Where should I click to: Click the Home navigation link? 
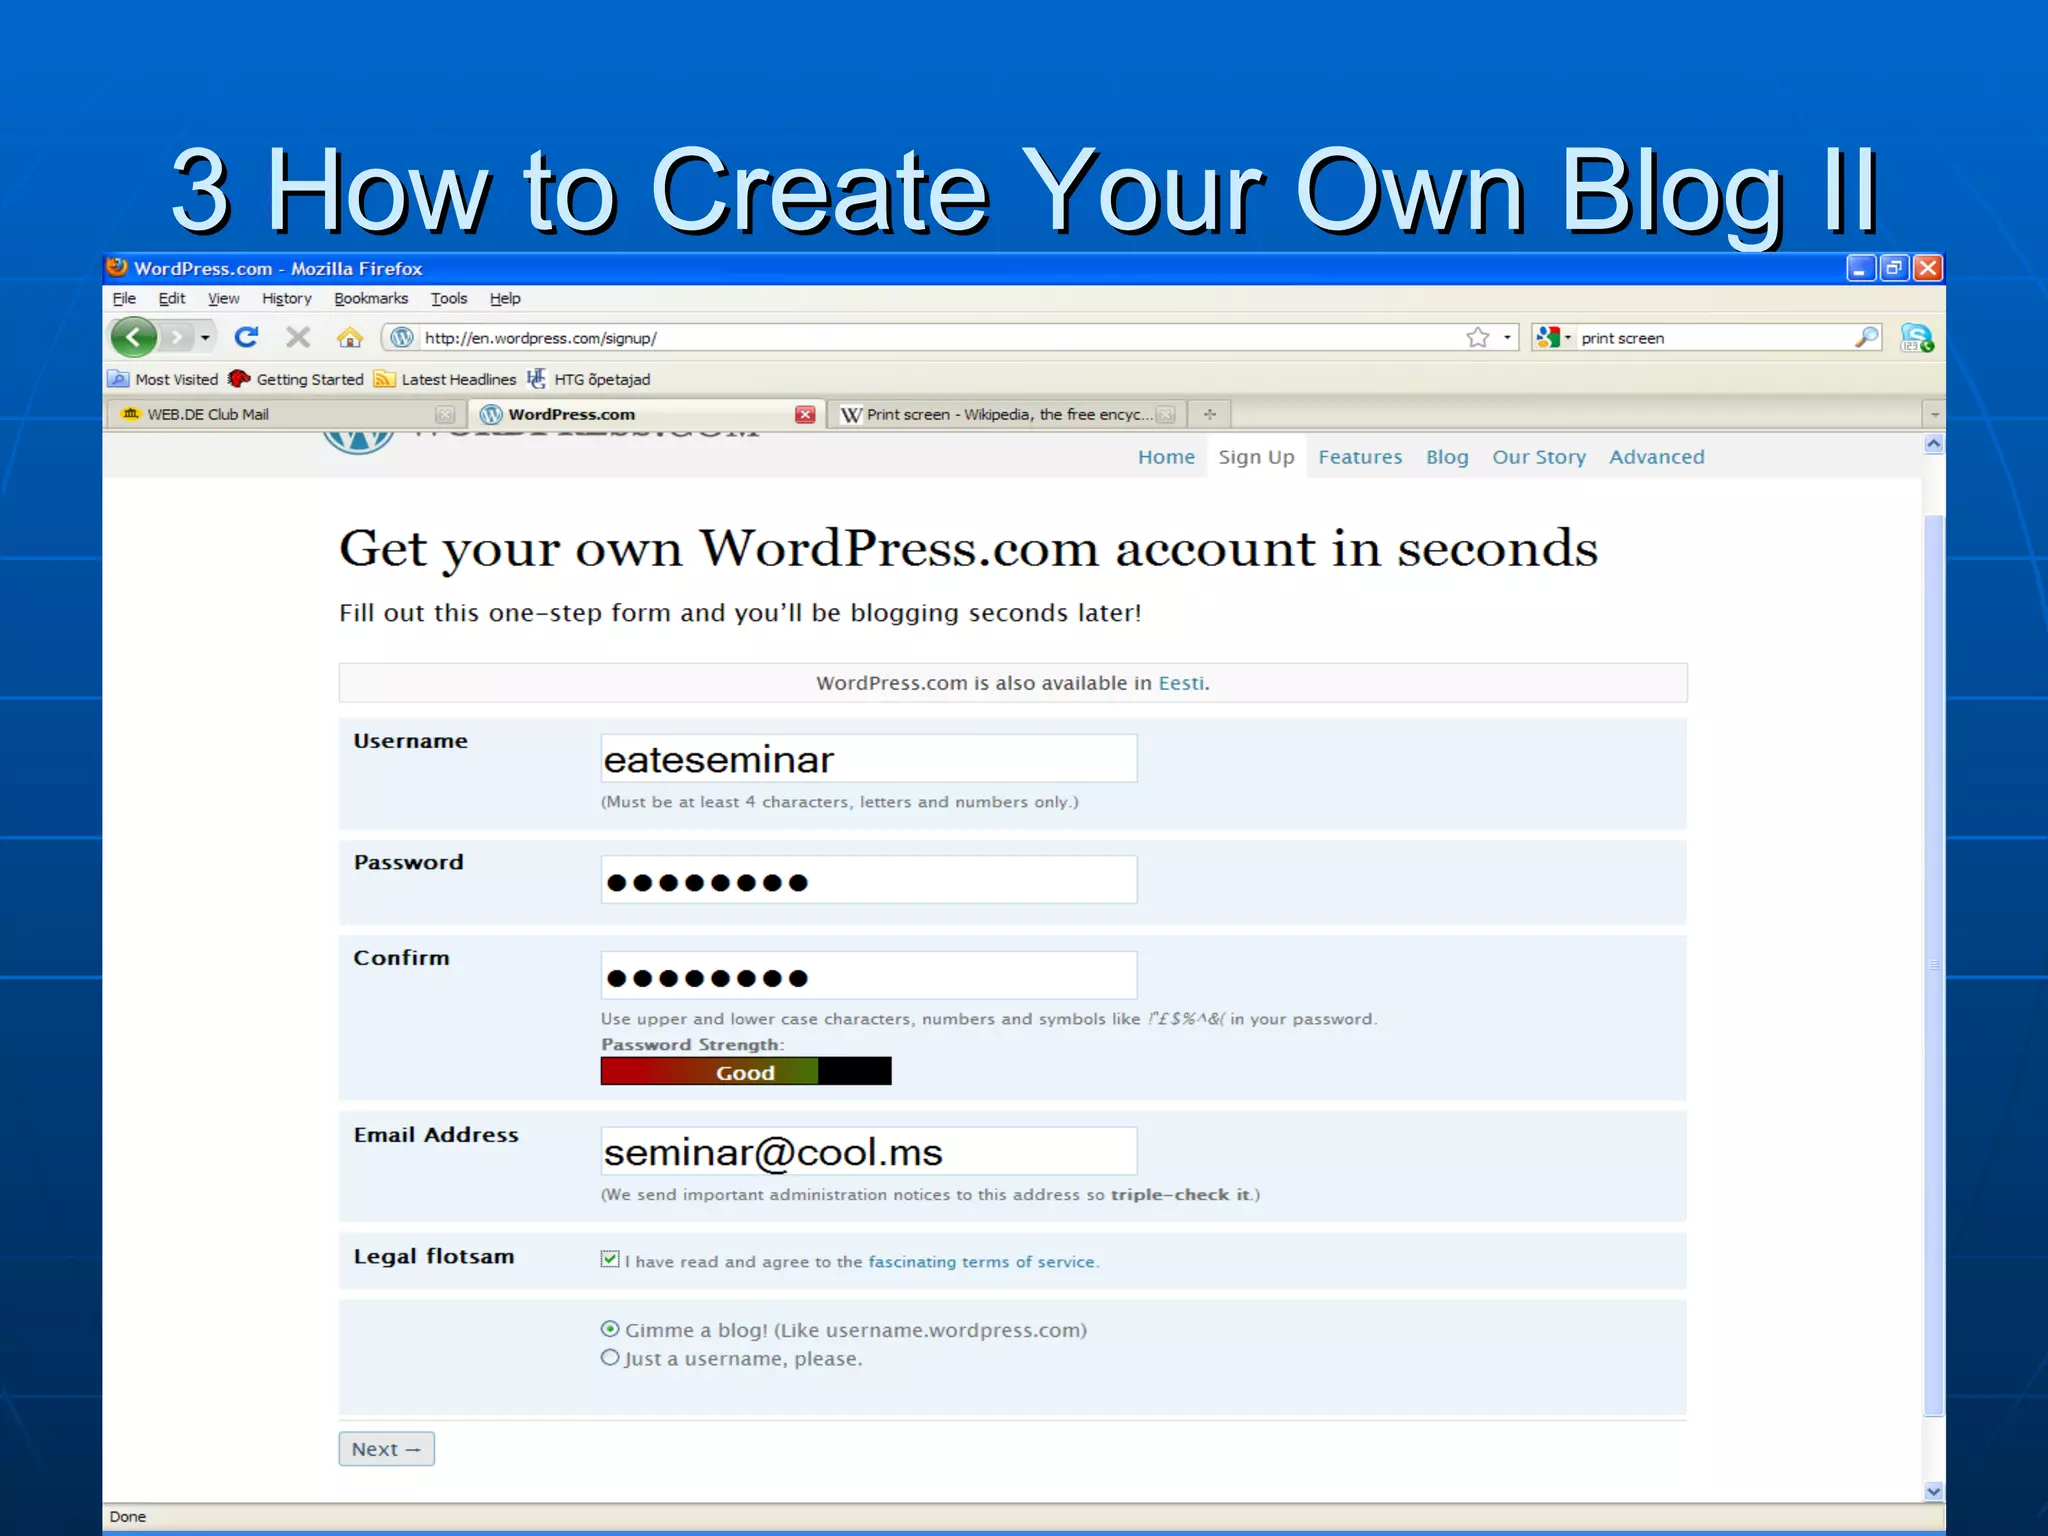(1166, 457)
